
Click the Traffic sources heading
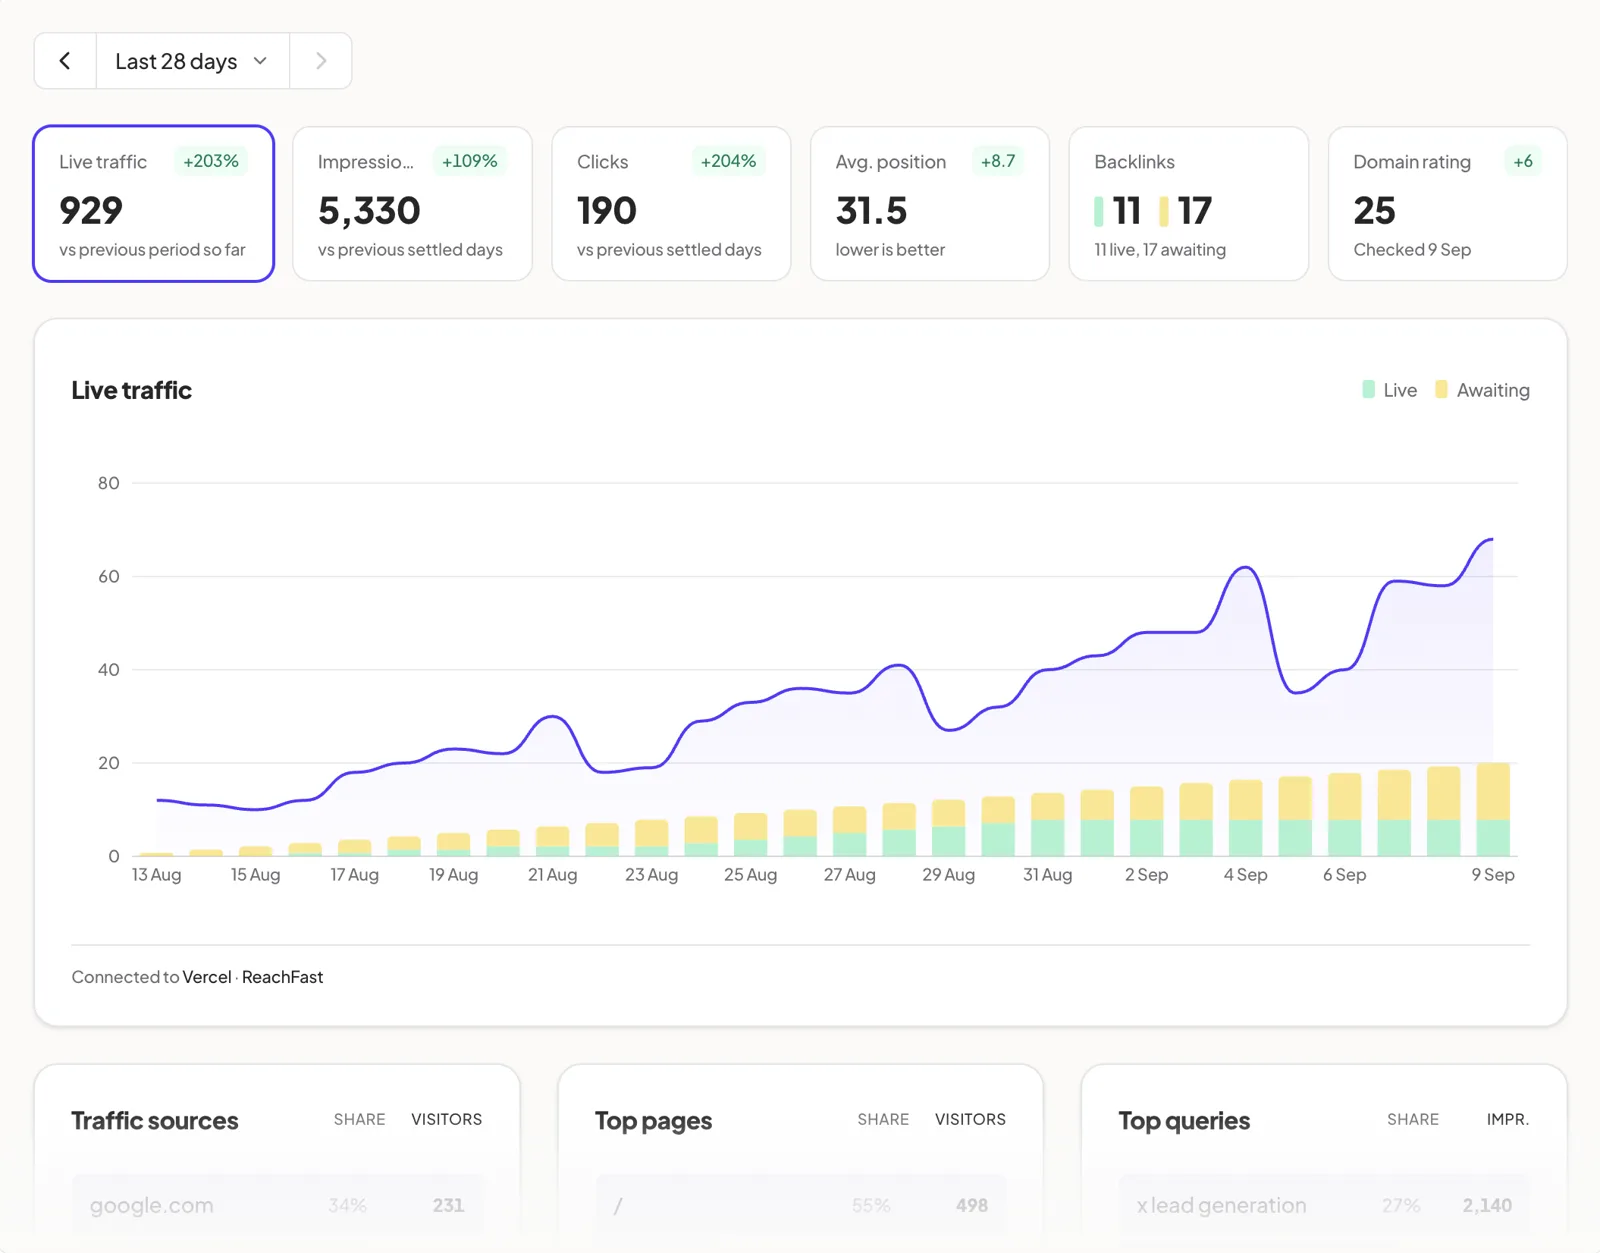[x=155, y=1121]
